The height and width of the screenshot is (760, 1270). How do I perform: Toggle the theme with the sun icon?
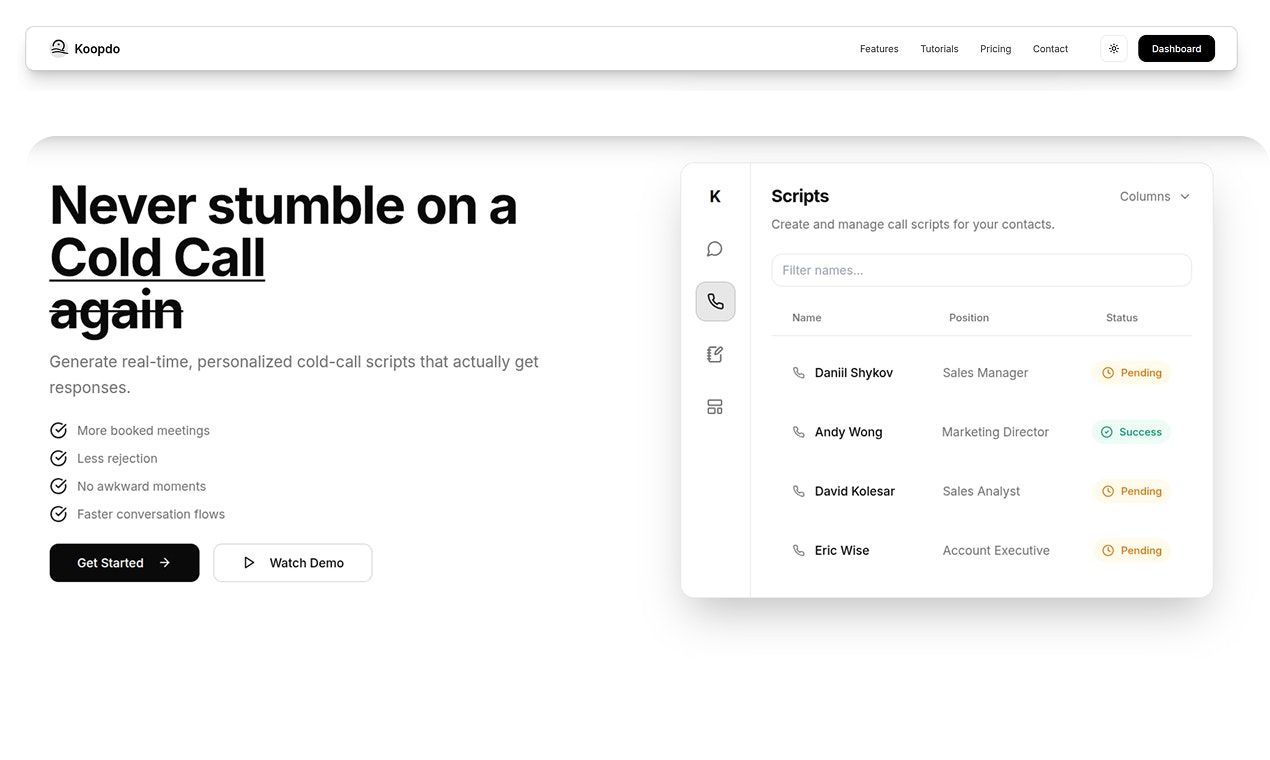pyautogui.click(x=1113, y=48)
